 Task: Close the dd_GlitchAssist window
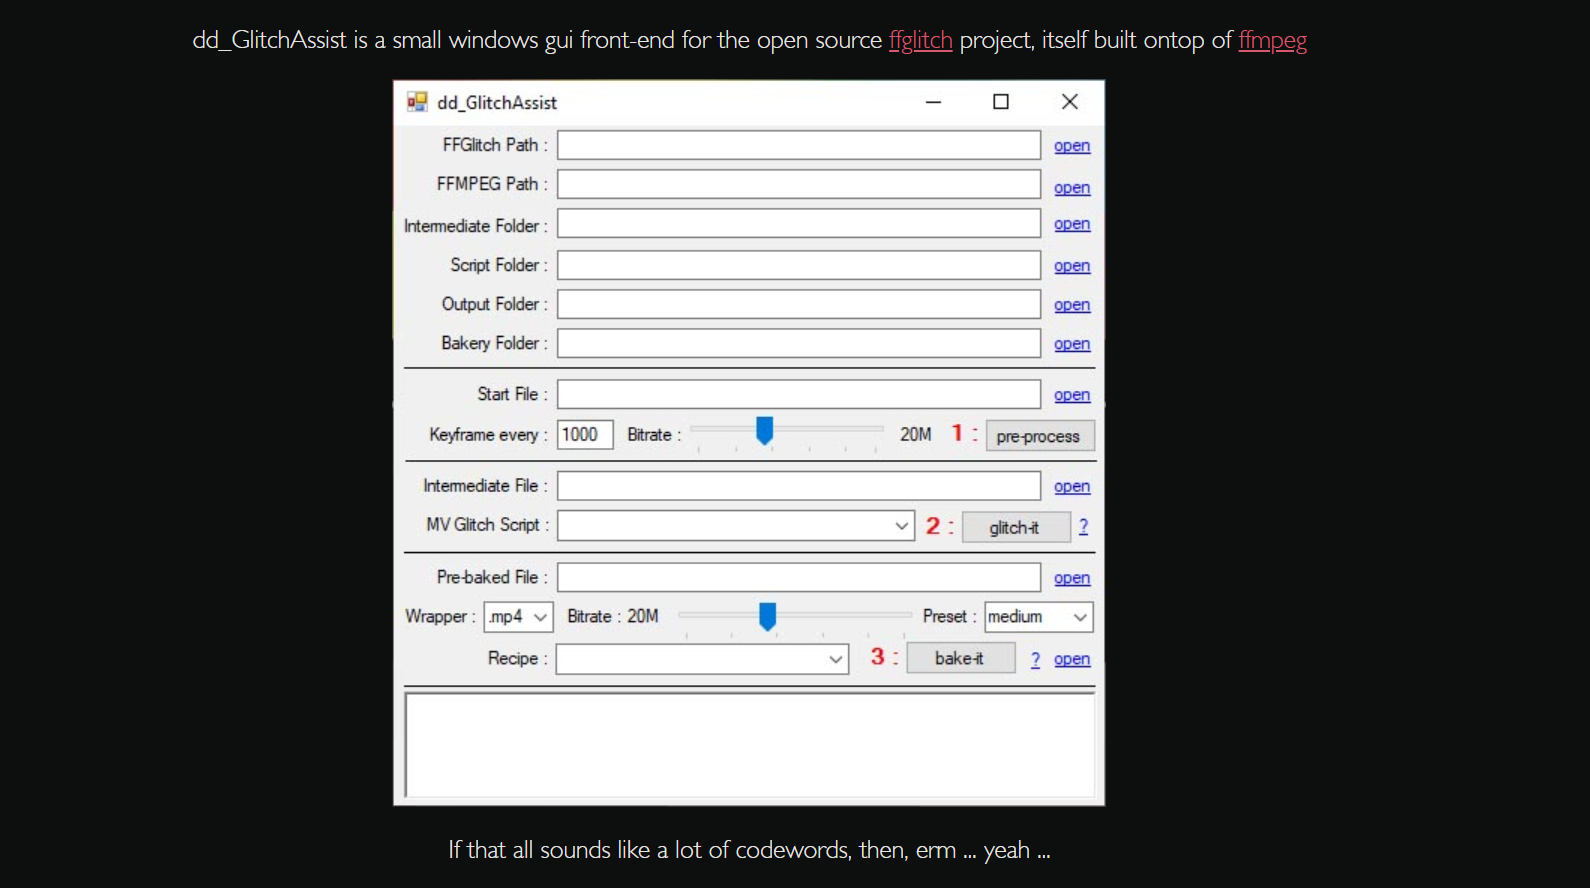(x=1070, y=102)
